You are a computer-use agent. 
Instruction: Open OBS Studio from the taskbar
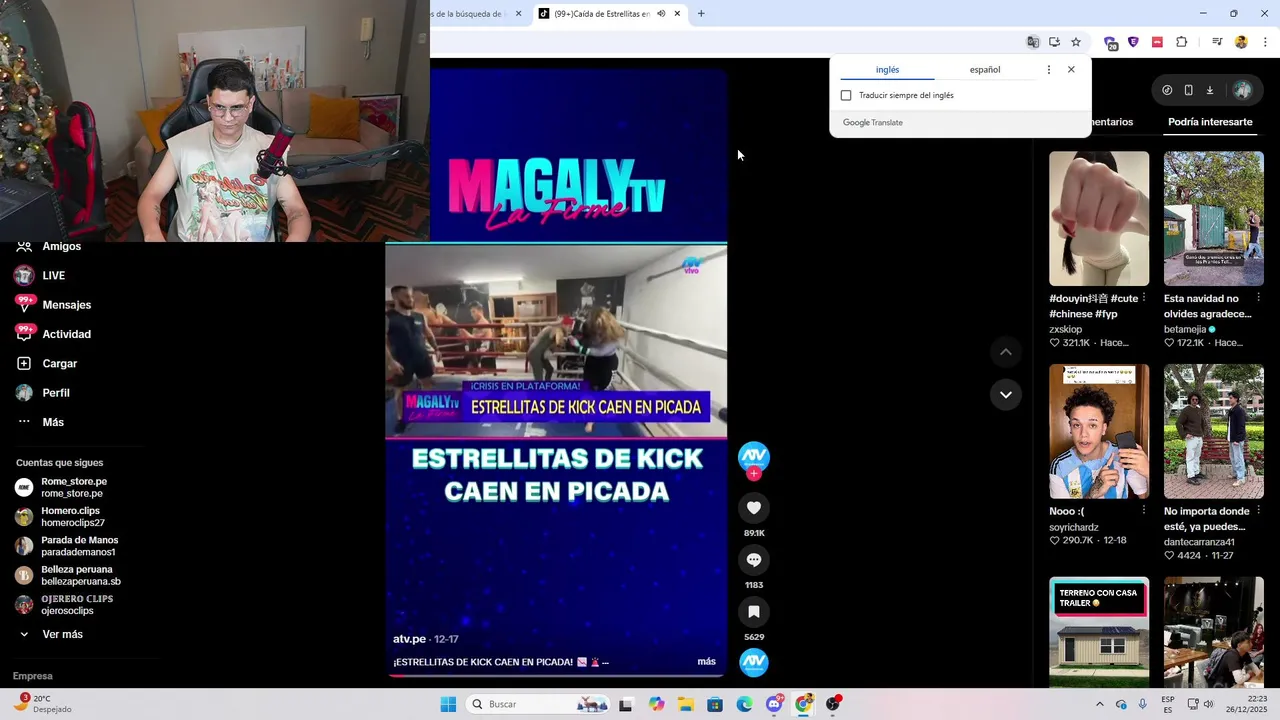pyautogui.click(x=833, y=704)
